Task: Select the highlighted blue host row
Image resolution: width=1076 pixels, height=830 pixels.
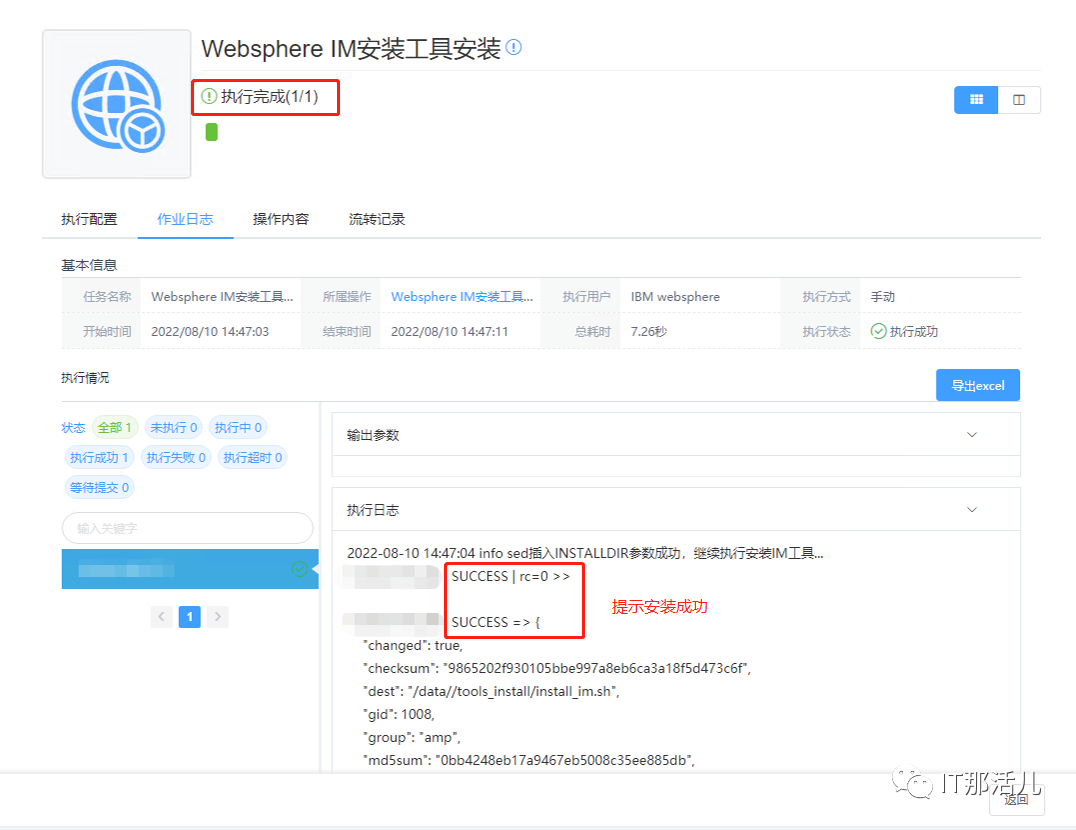Action: click(x=190, y=569)
